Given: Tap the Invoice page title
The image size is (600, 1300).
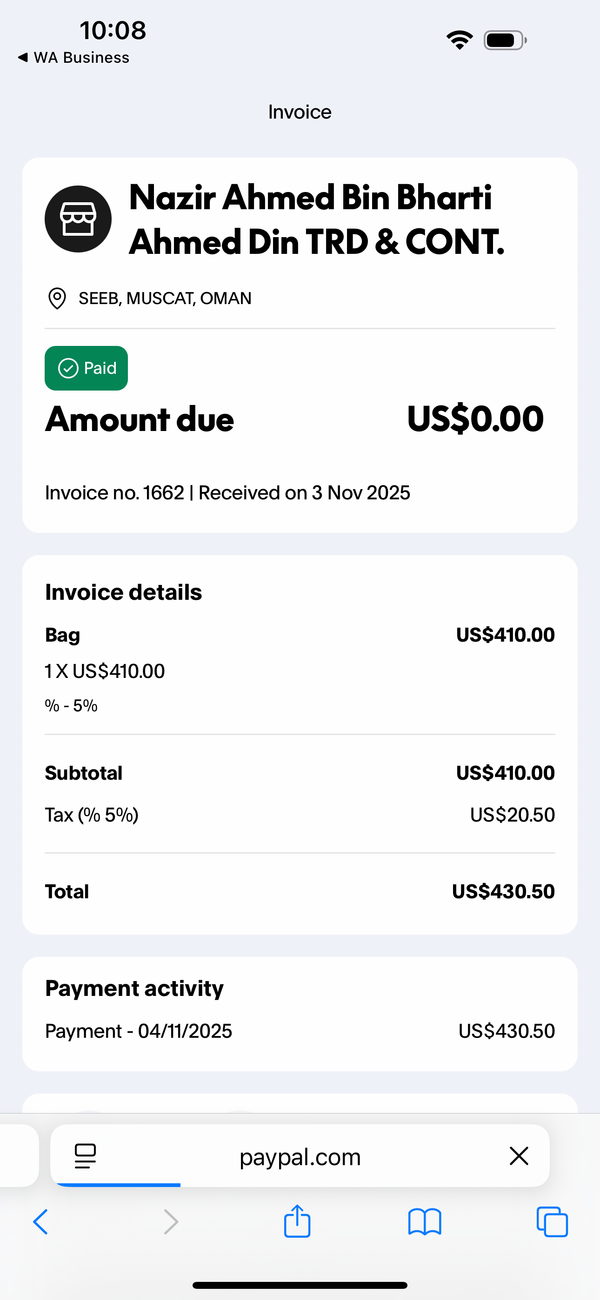Looking at the screenshot, I should click(x=300, y=112).
